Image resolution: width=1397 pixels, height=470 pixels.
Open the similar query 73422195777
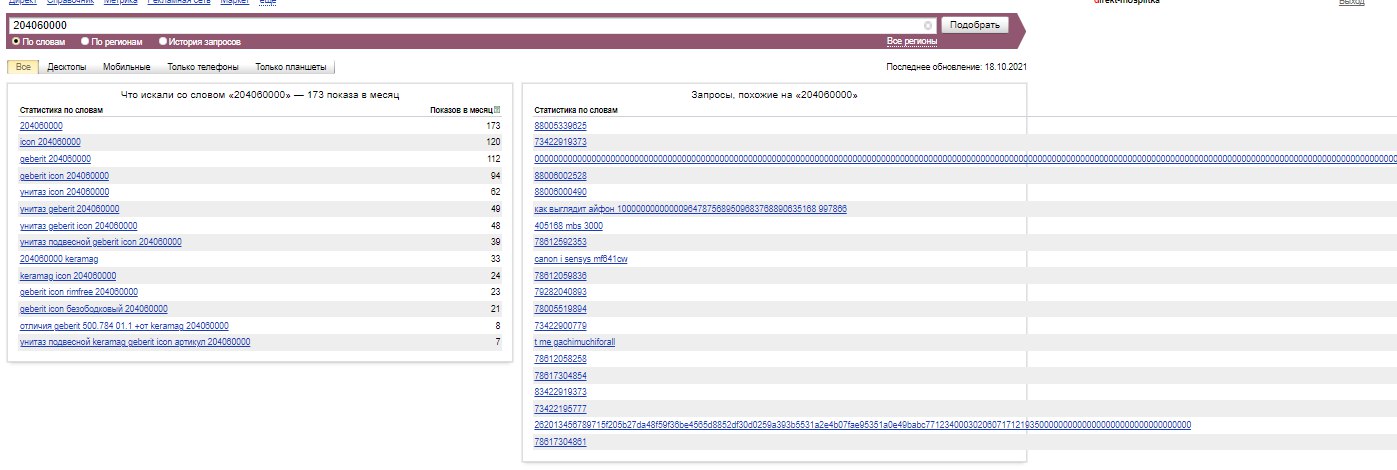click(561, 409)
